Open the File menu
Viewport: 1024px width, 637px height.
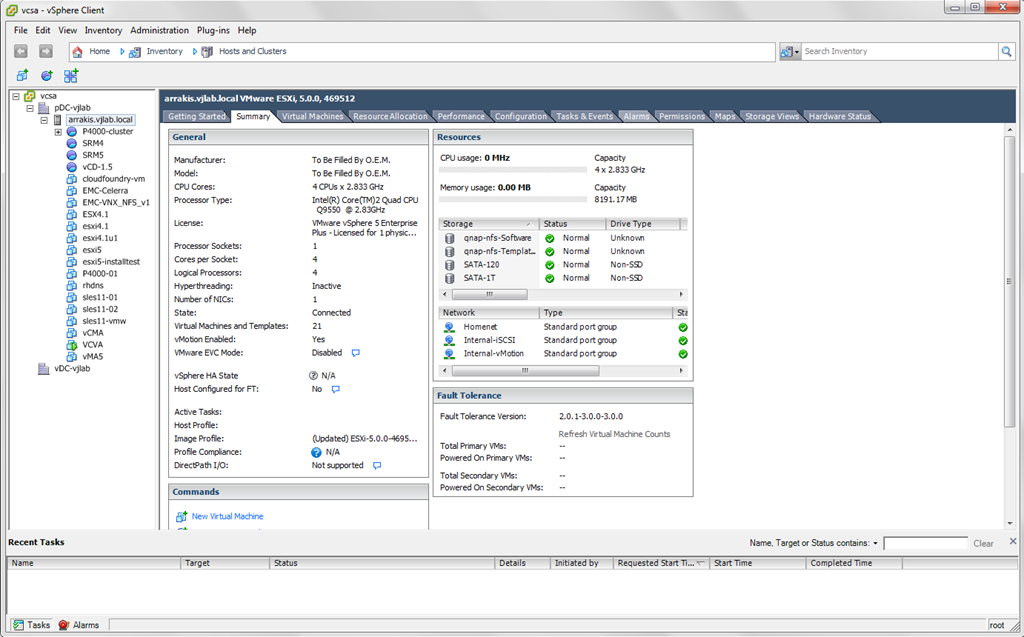coord(21,30)
